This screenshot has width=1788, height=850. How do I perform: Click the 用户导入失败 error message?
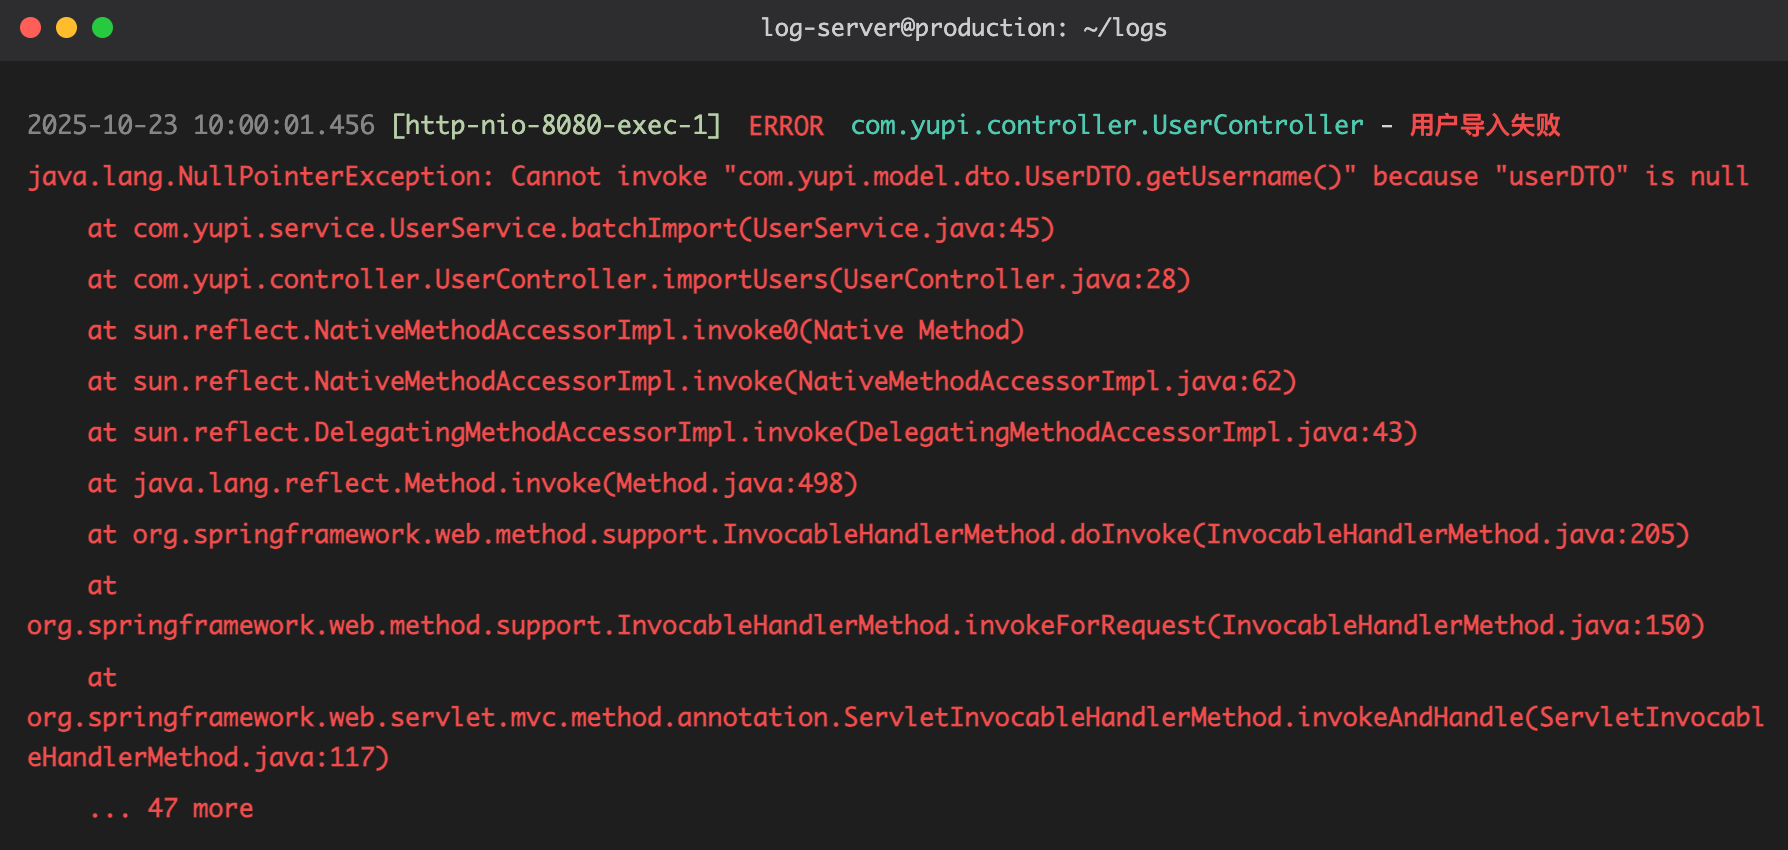tap(1485, 125)
